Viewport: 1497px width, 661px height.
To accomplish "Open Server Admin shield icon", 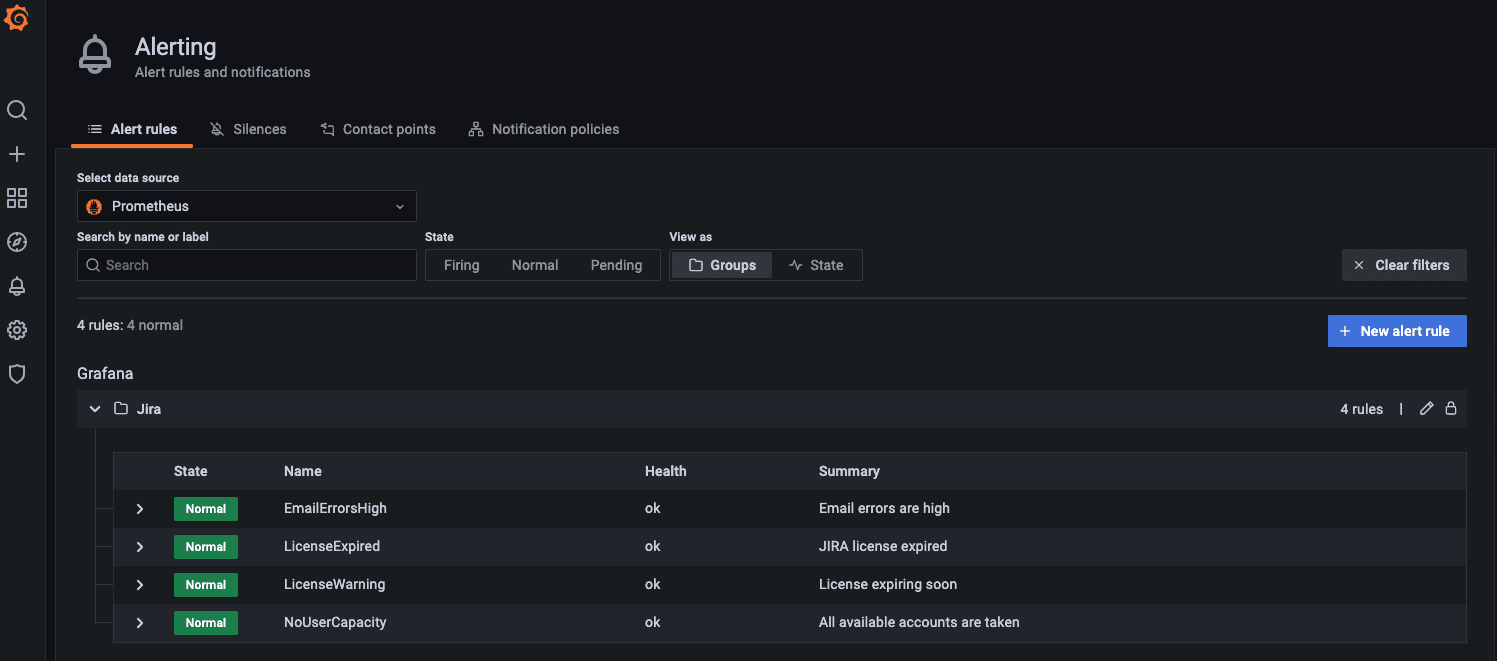I will click(x=17, y=374).
